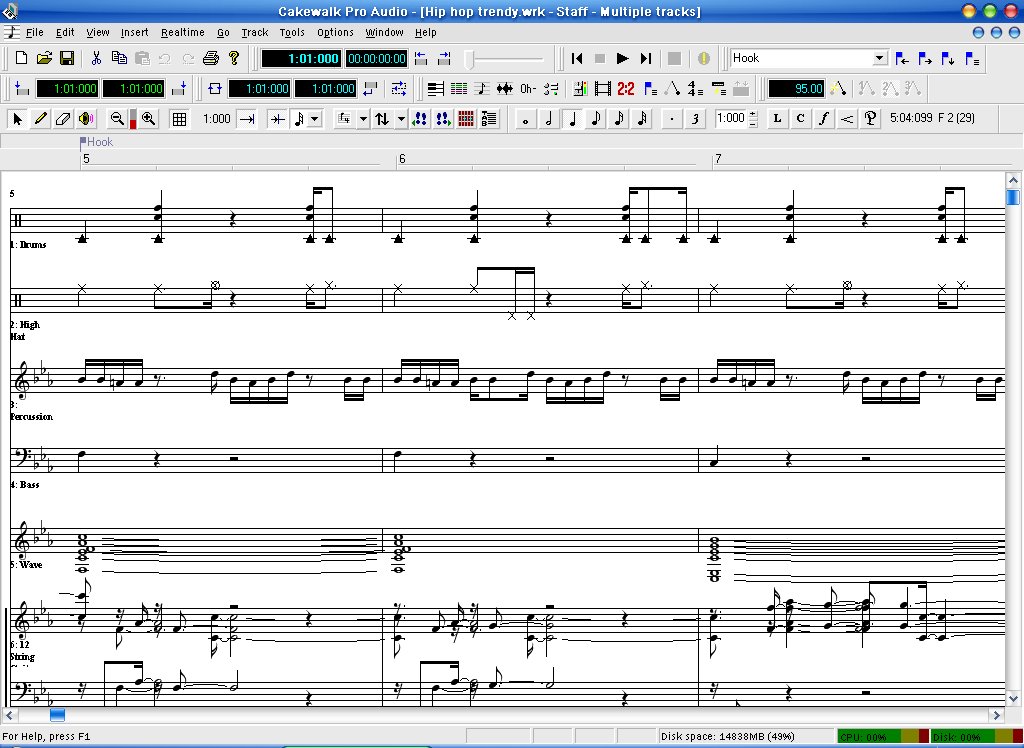
Task: Activate the Scrub speaker tool
Action: 86,119
